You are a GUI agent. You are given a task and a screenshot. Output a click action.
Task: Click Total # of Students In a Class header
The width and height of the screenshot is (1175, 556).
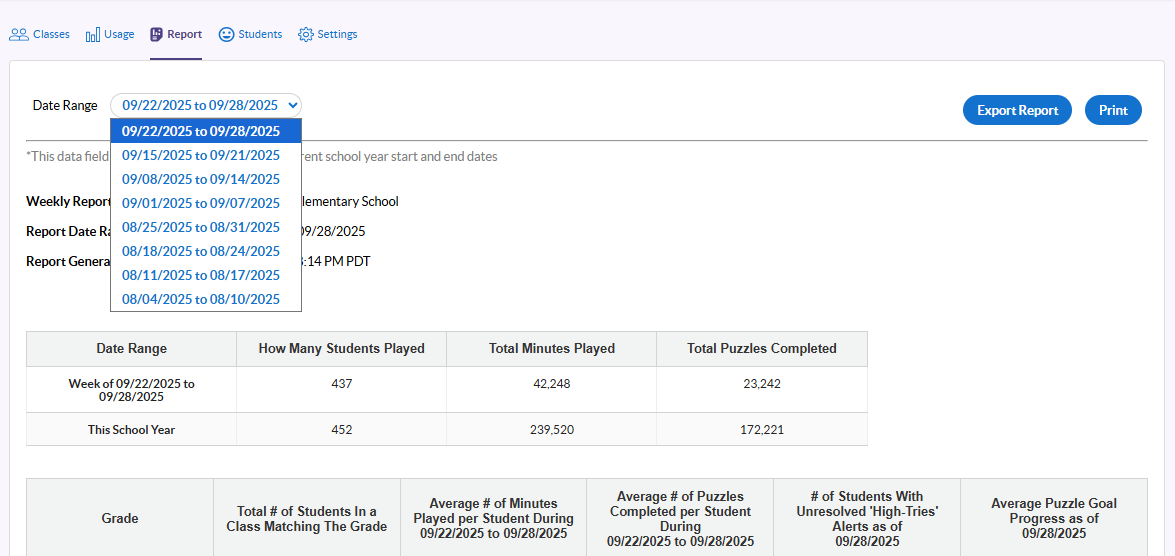306,519
